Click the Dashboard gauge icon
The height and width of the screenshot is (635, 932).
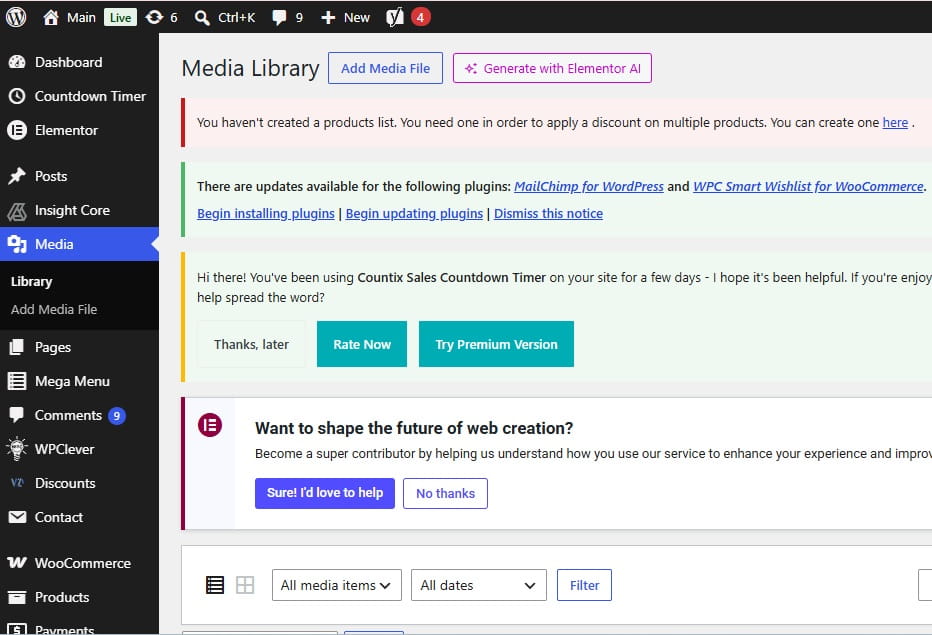pos(17,62)
